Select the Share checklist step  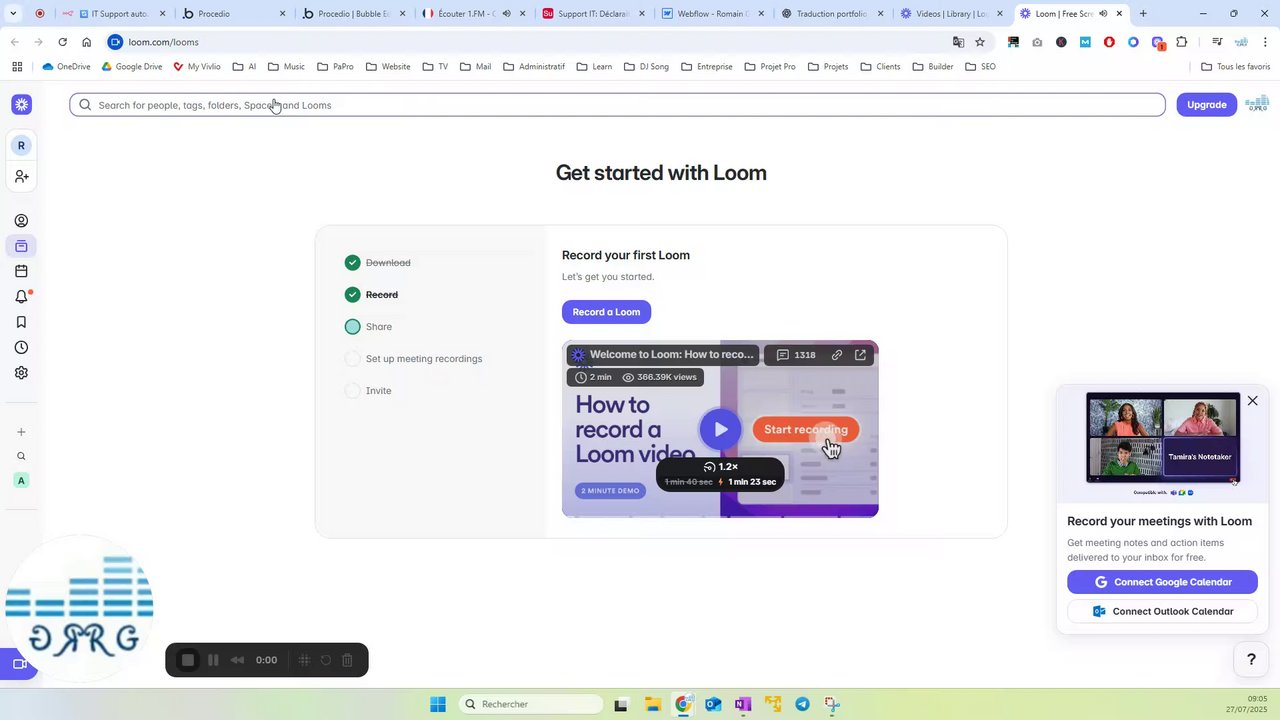[368, 327]
